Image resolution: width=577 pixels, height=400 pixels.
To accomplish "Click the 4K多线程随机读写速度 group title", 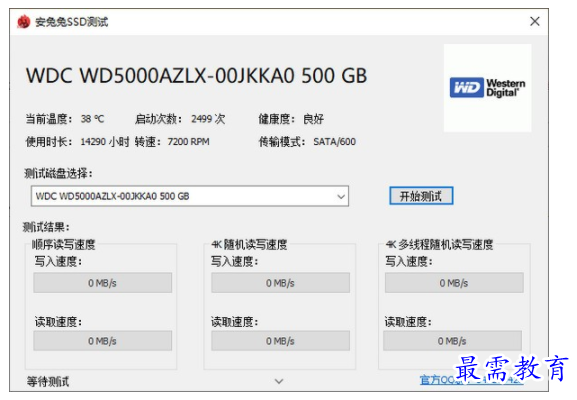I will pyautogui.click(x=439, y=244).
